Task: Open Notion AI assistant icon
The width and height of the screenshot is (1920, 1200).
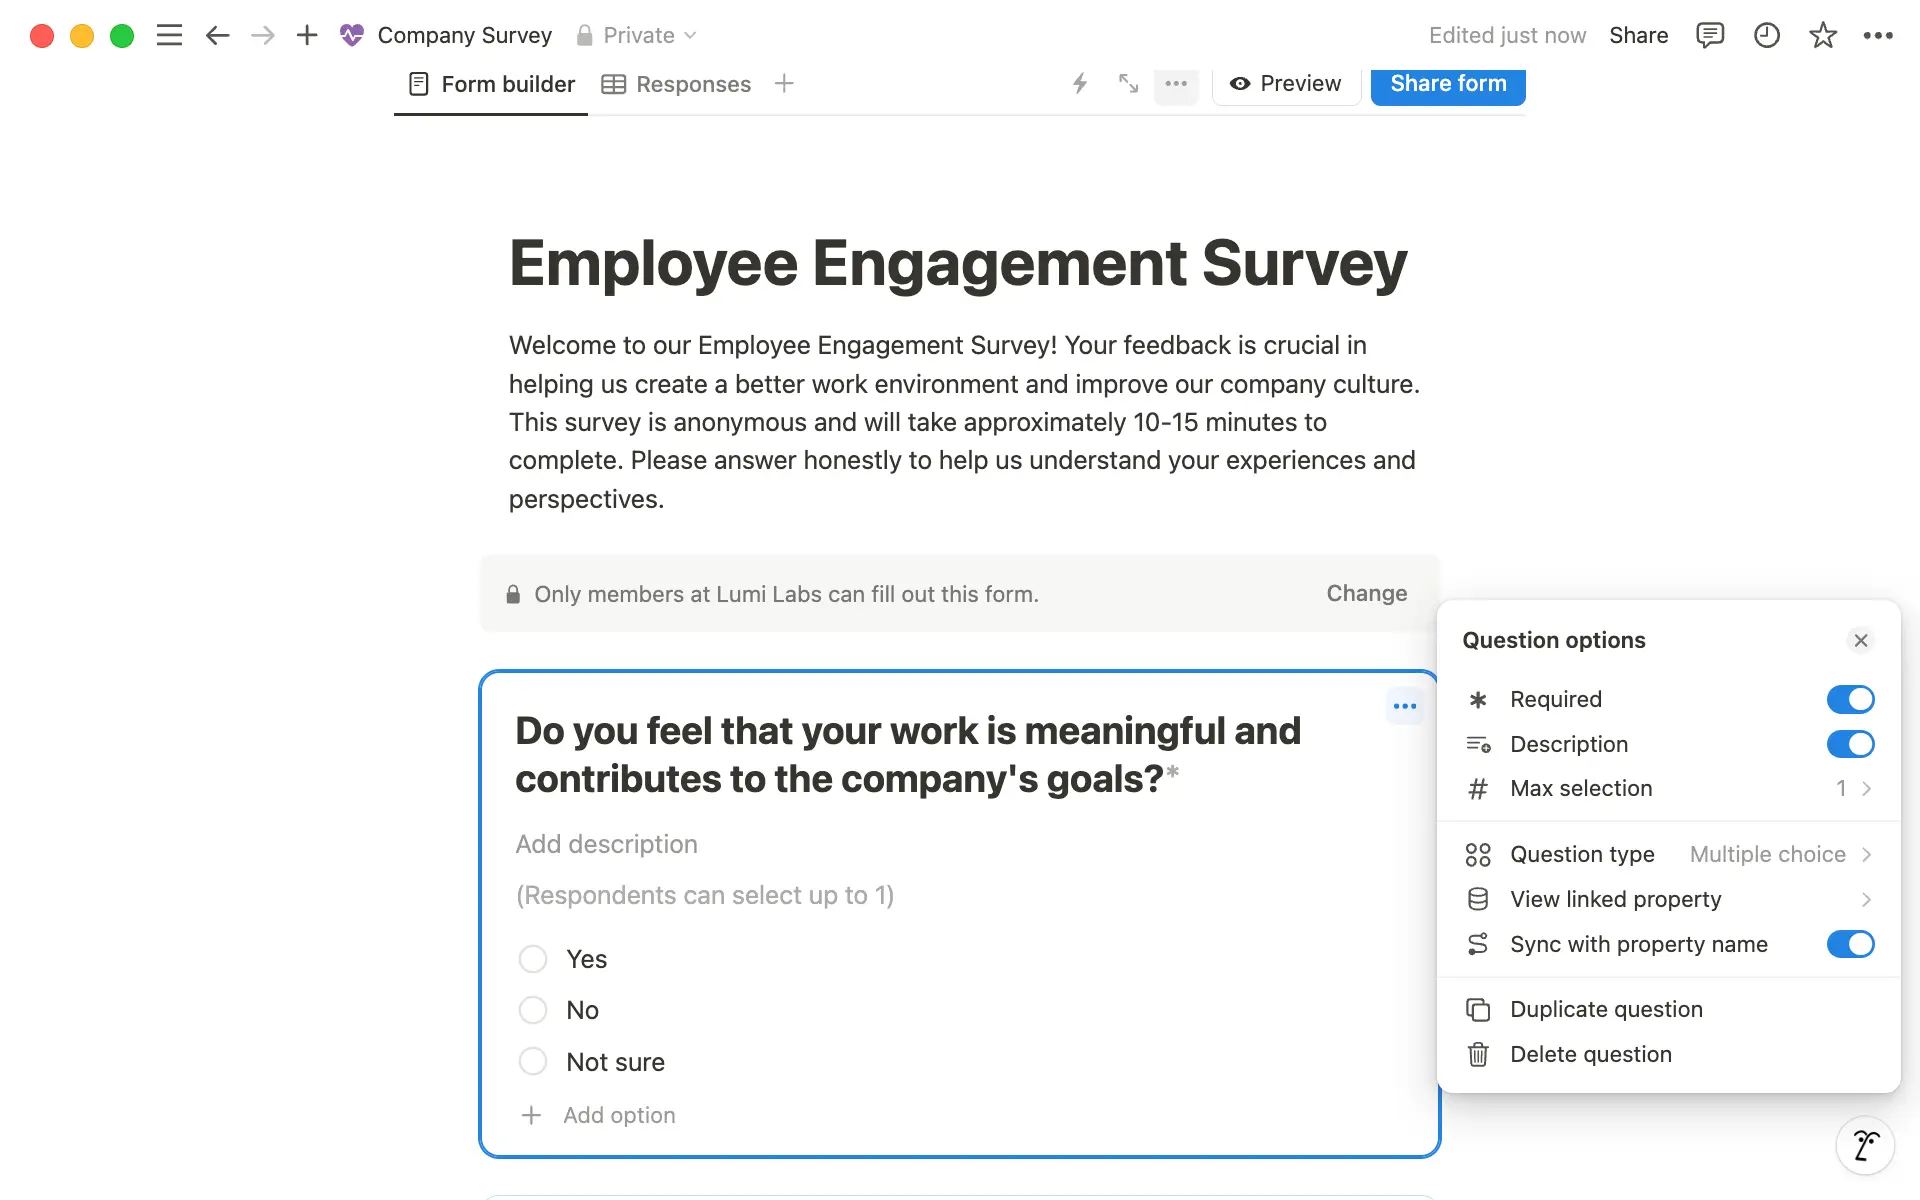Action: (1866, 1145)
